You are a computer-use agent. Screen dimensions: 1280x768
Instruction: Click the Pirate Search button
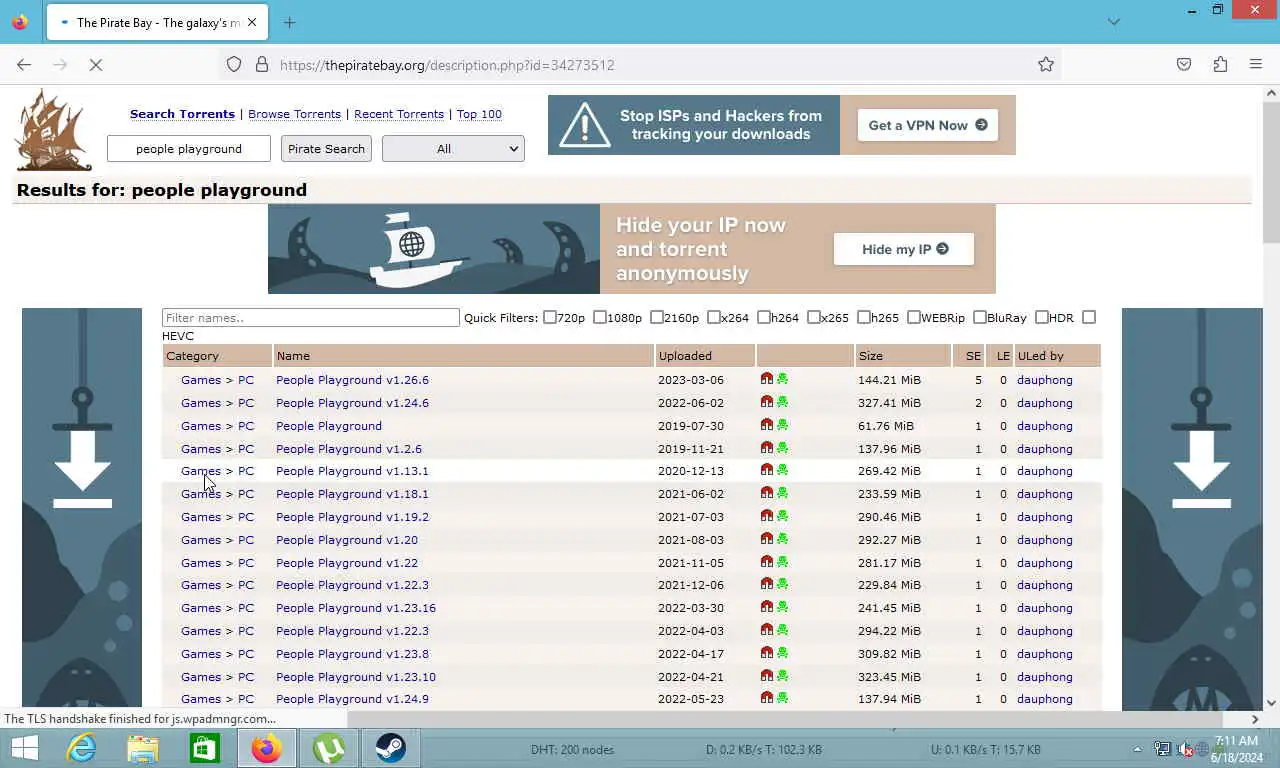pyautogui.click(x=326, y=149)
